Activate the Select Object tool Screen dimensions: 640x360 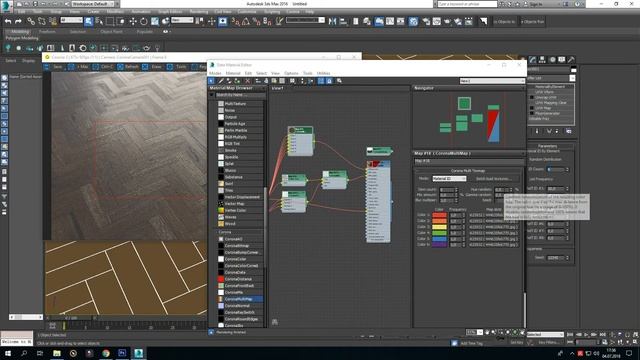click(x=89, y=21)
